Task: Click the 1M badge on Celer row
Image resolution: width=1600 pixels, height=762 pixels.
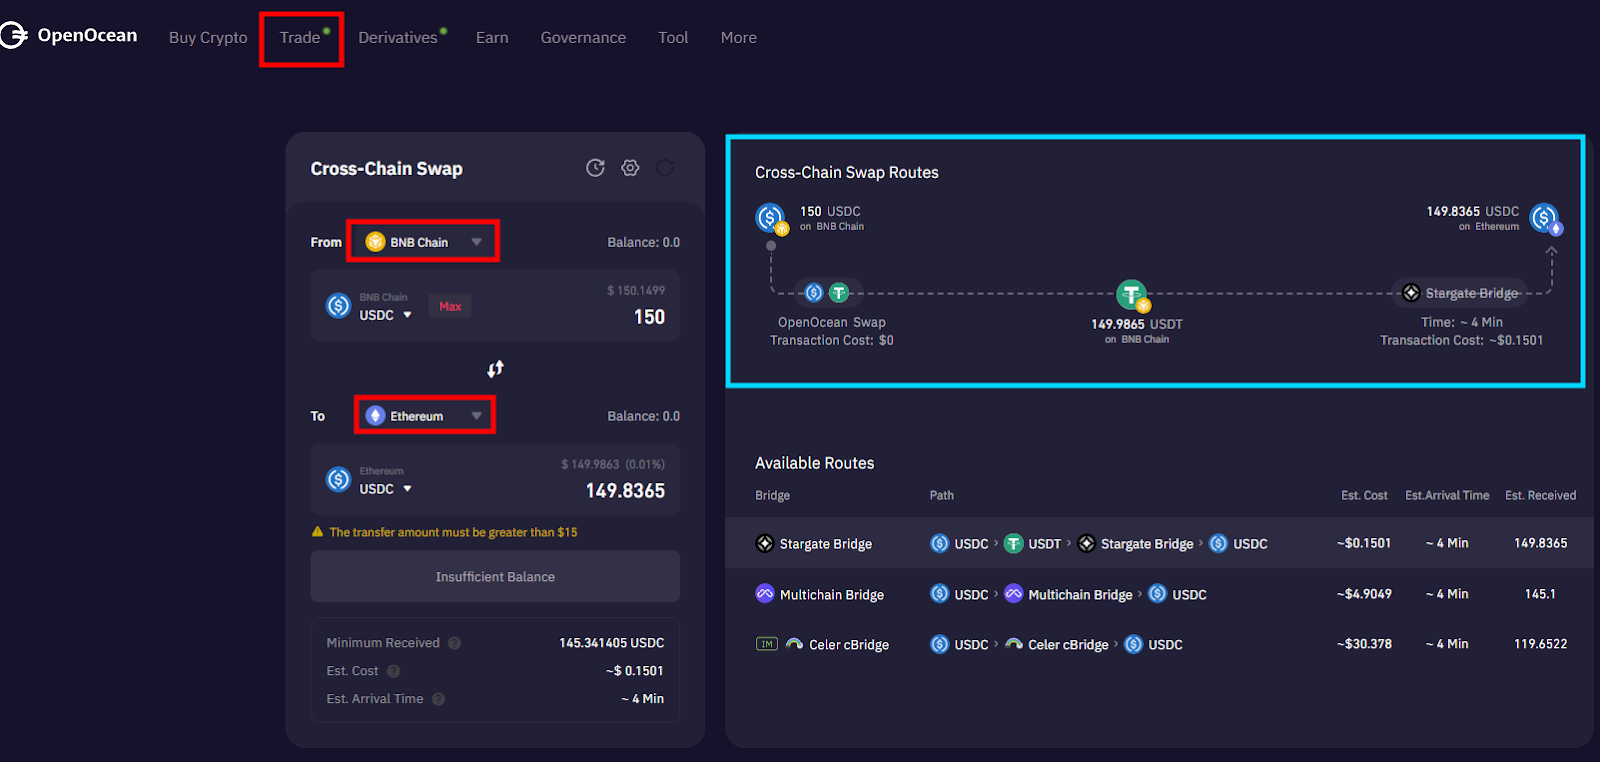Action: [x=766, y=644]
